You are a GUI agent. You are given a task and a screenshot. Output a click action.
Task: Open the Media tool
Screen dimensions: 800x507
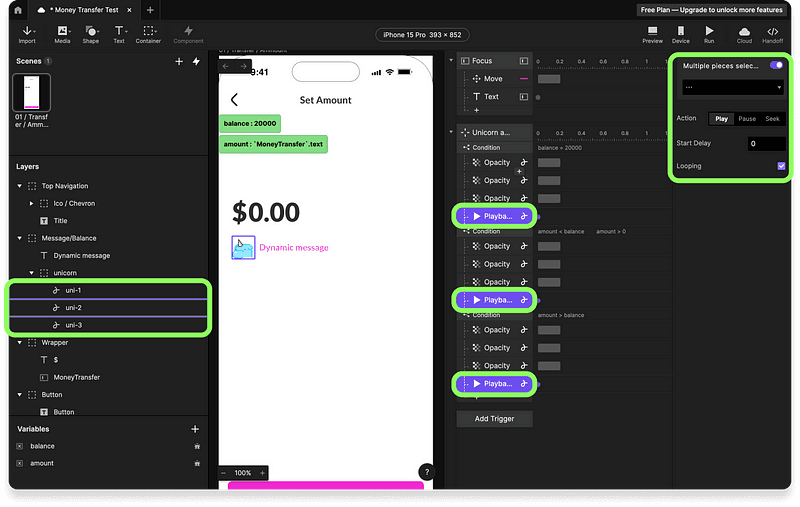coord(62,34)
